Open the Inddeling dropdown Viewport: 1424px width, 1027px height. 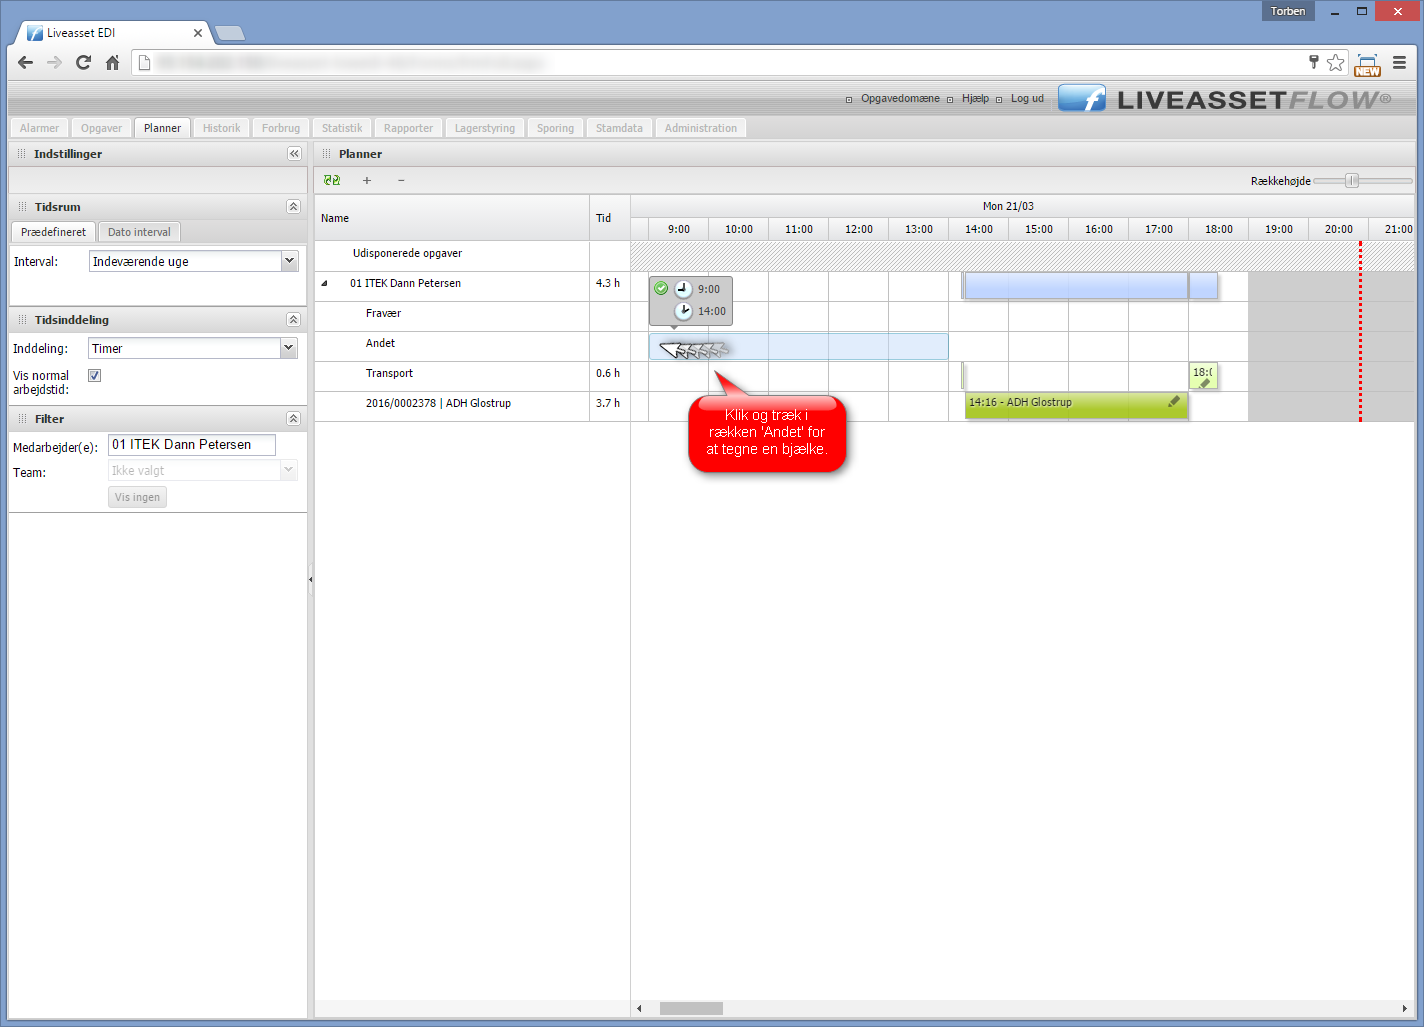coord(289,348)
